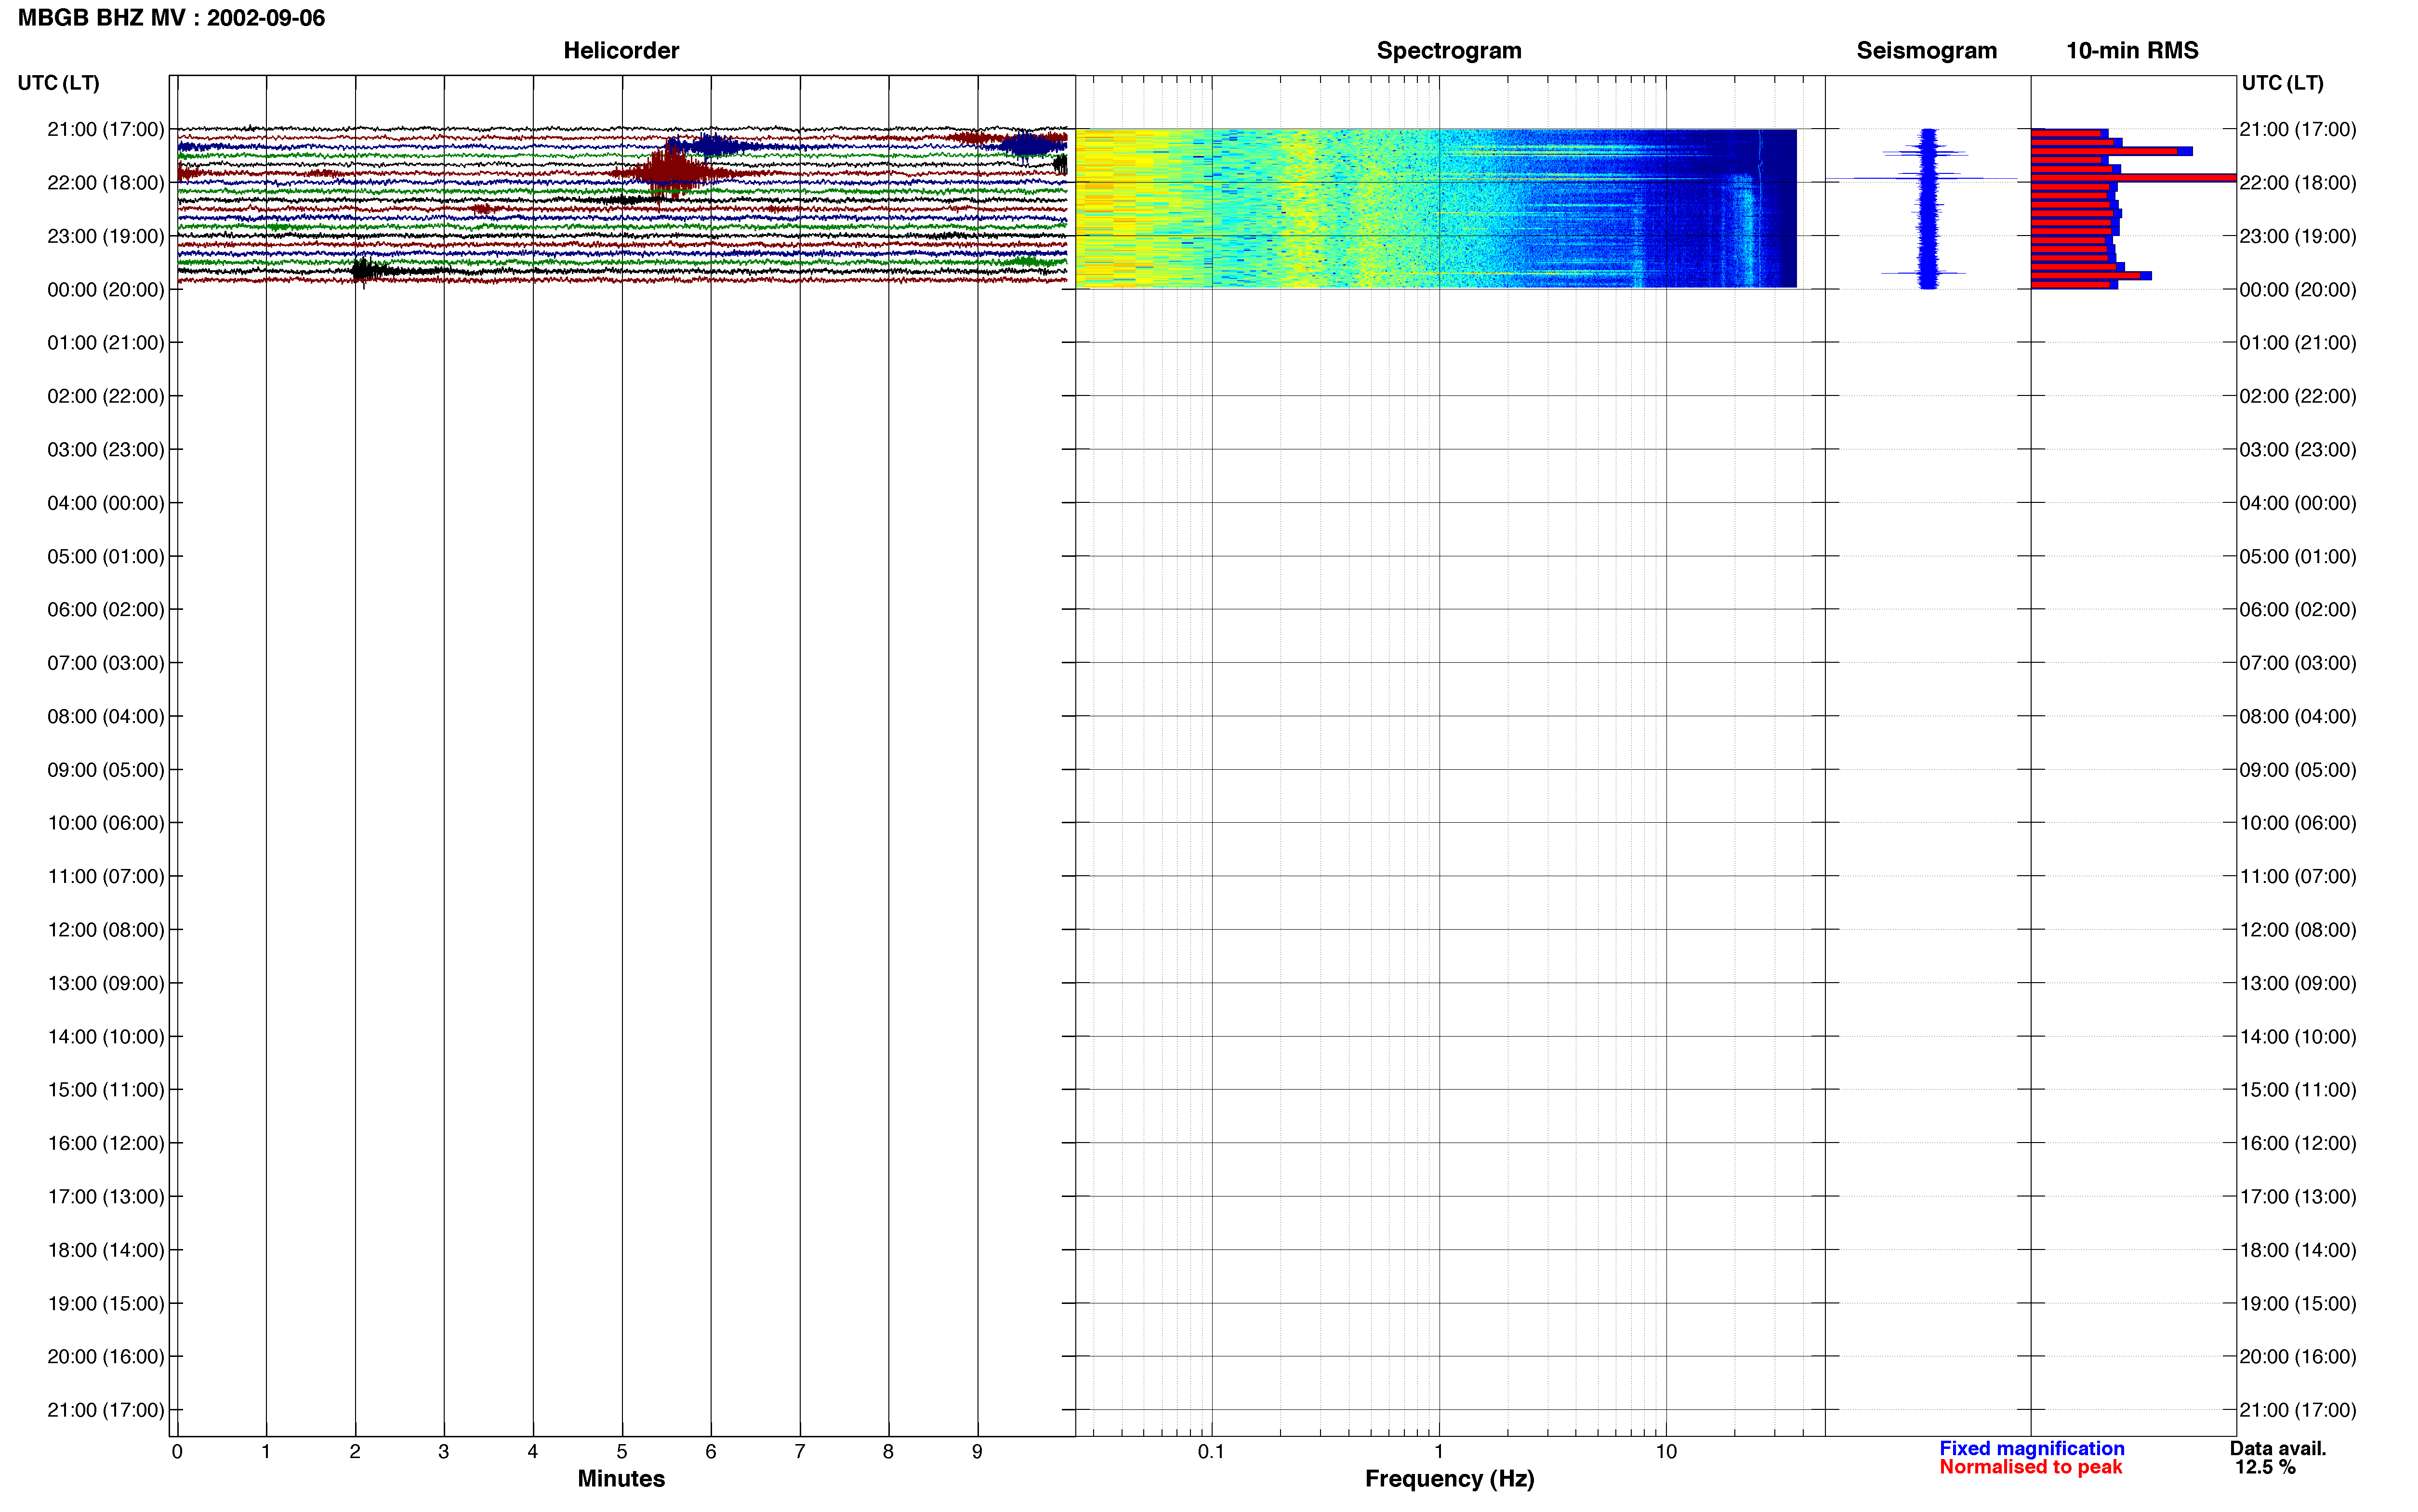Click the left '06:00 (02:00)' time label

(105, 610)
